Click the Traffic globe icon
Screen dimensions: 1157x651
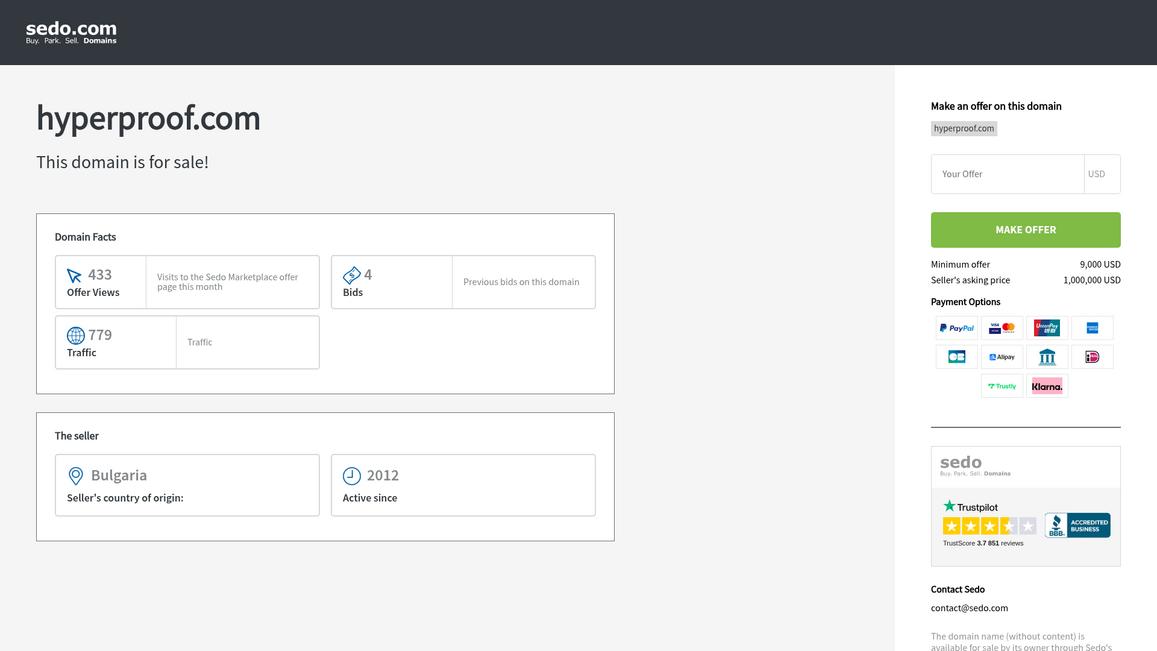[75, 336]
